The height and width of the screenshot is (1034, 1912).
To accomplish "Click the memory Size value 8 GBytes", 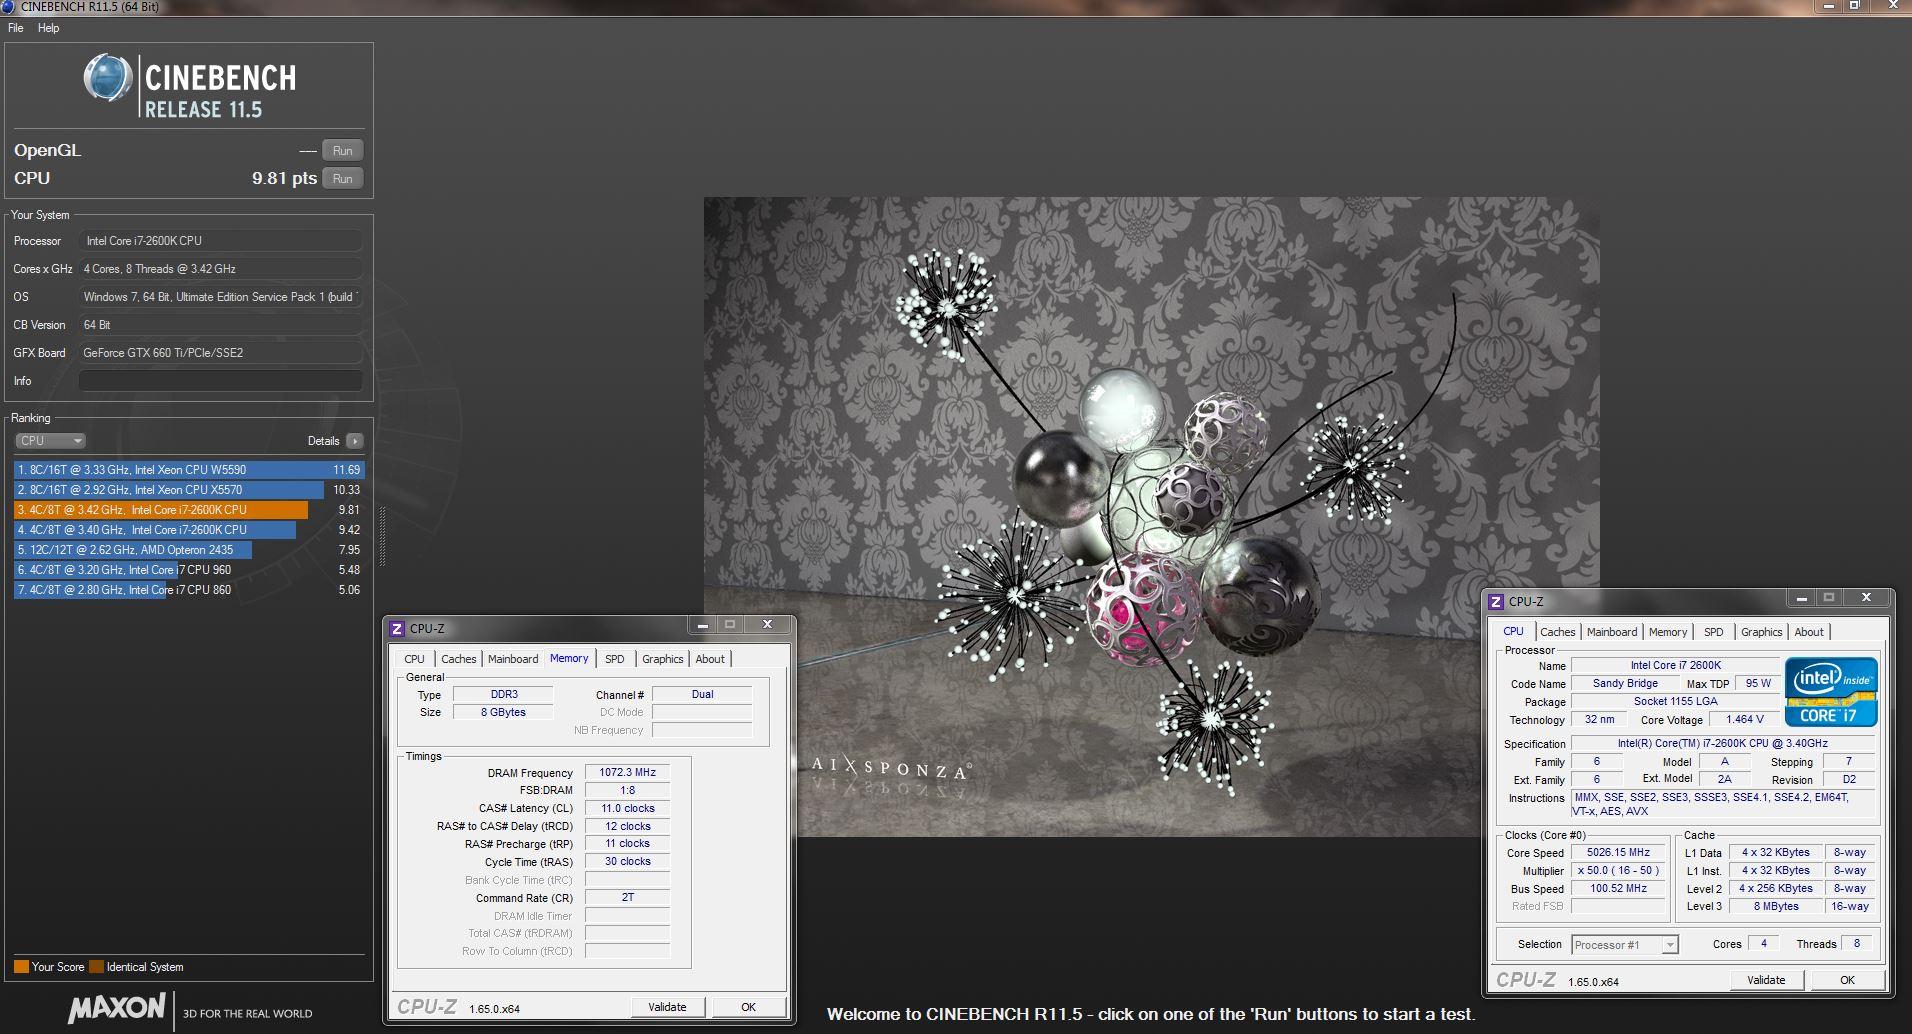I will [504, 712].
